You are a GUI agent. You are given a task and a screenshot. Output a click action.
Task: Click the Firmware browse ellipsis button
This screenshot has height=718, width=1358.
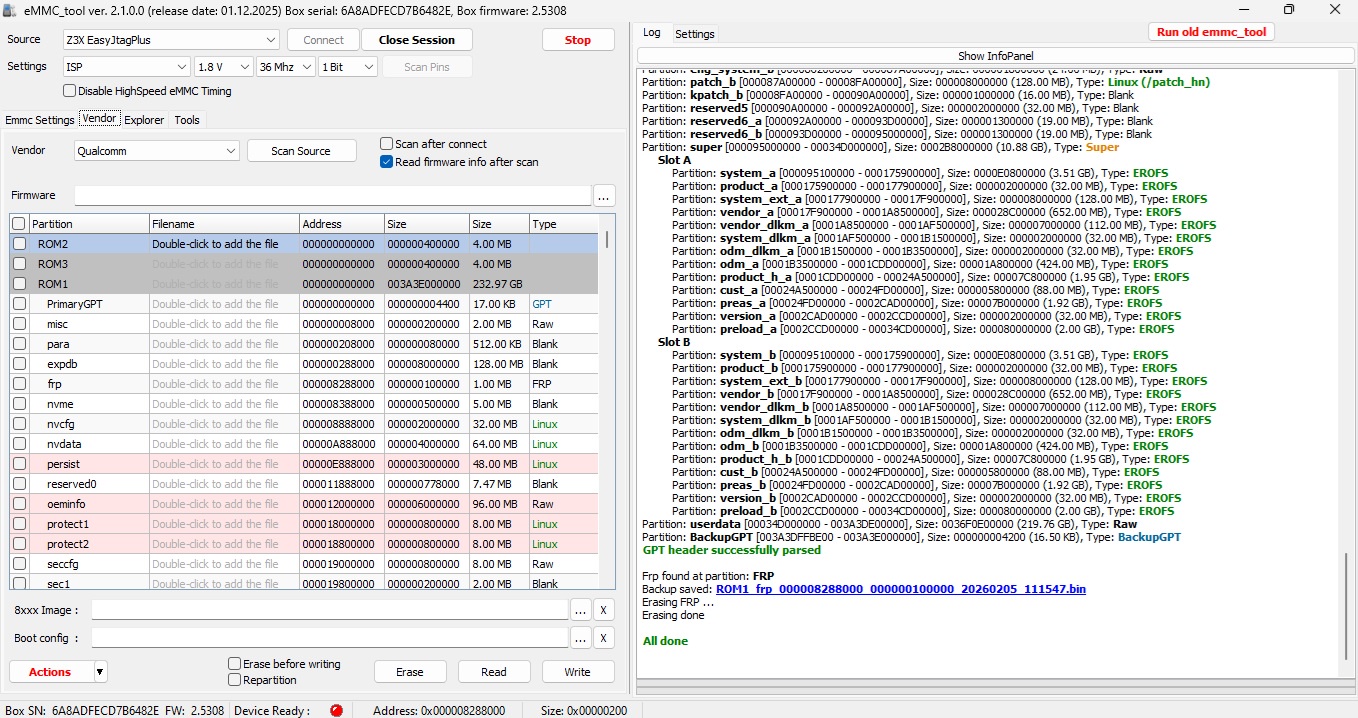(604, 195)
